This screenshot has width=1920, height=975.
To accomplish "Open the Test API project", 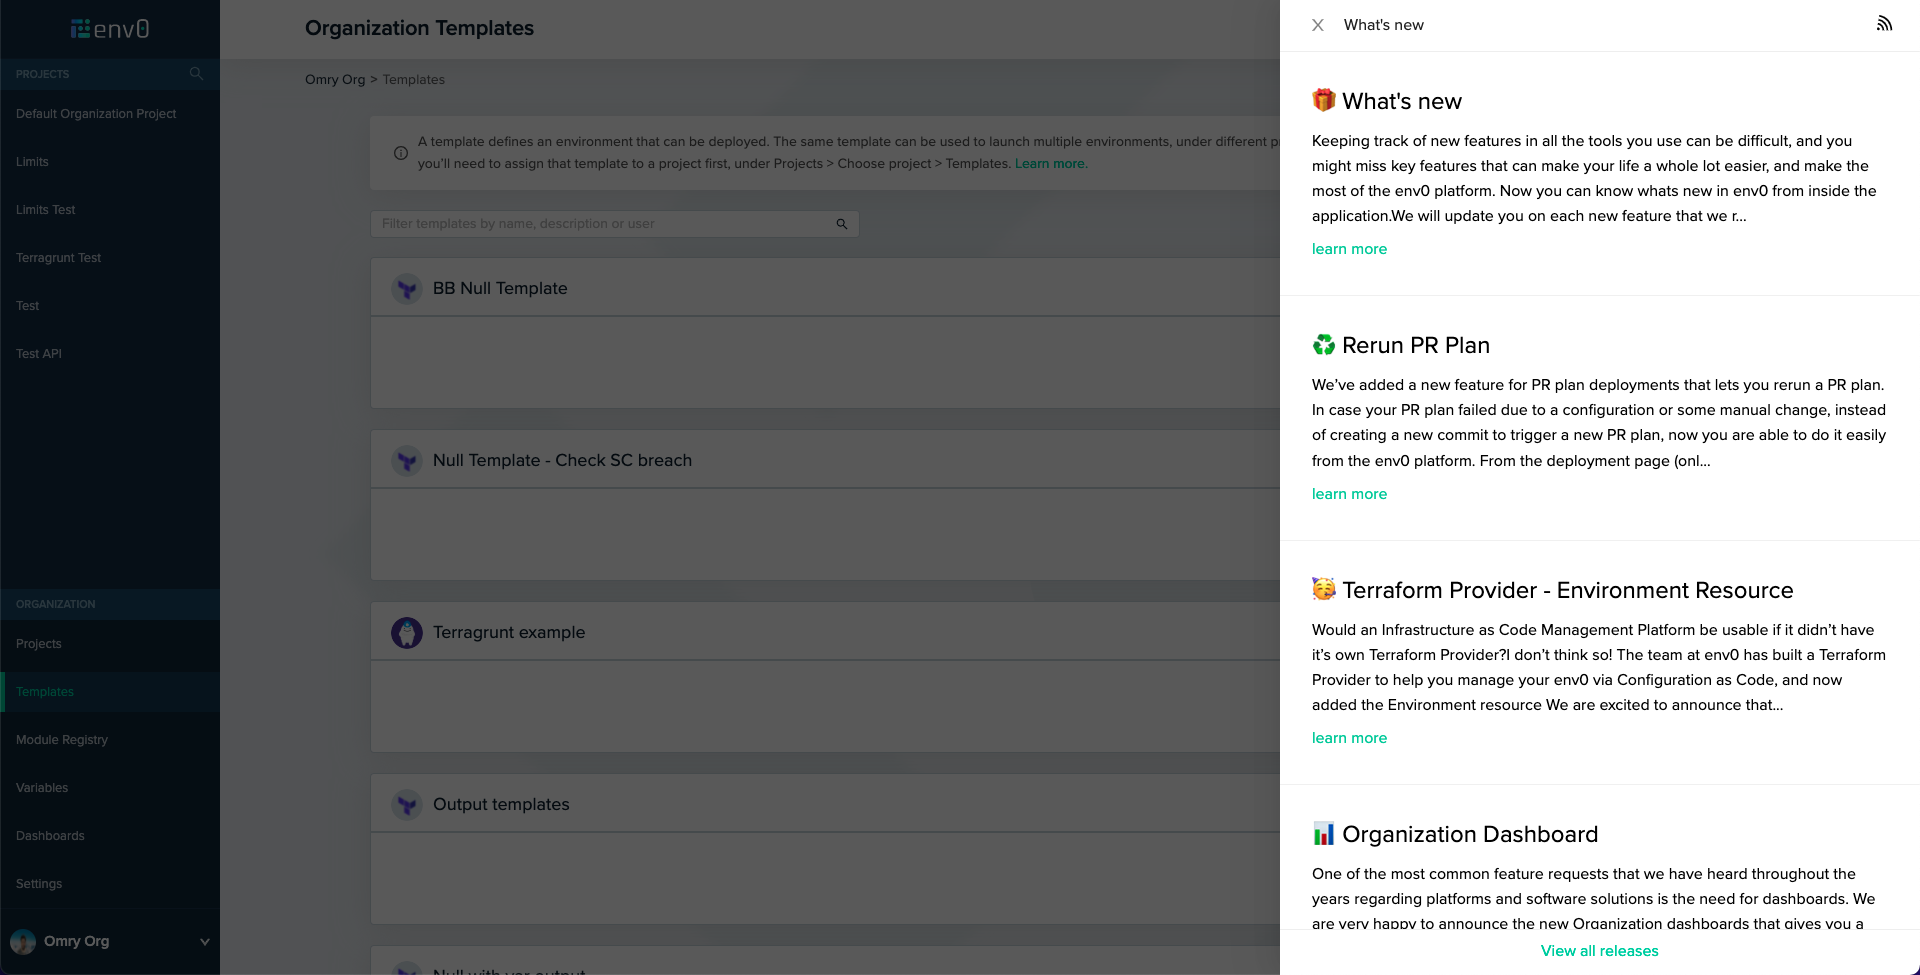I will [x=39, y=354].
